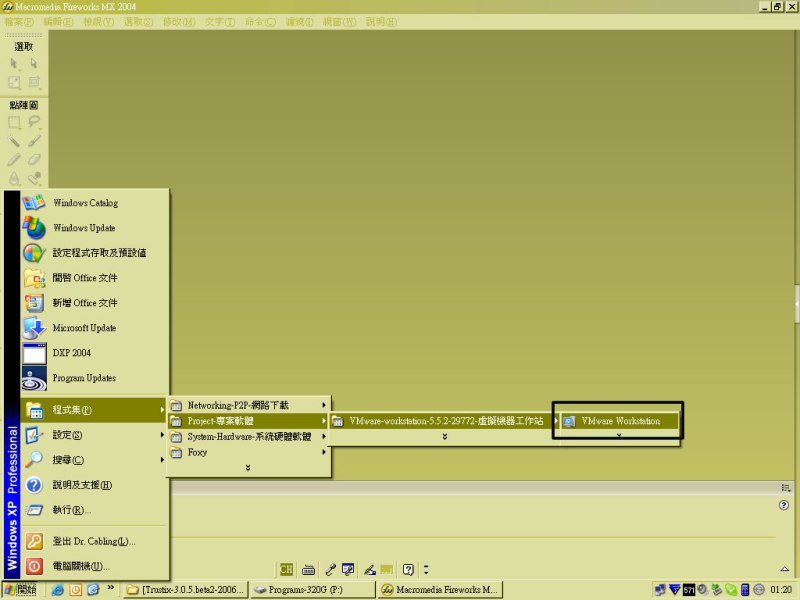Expand hidden items below VMware Workstation entry

click(619, 435)
